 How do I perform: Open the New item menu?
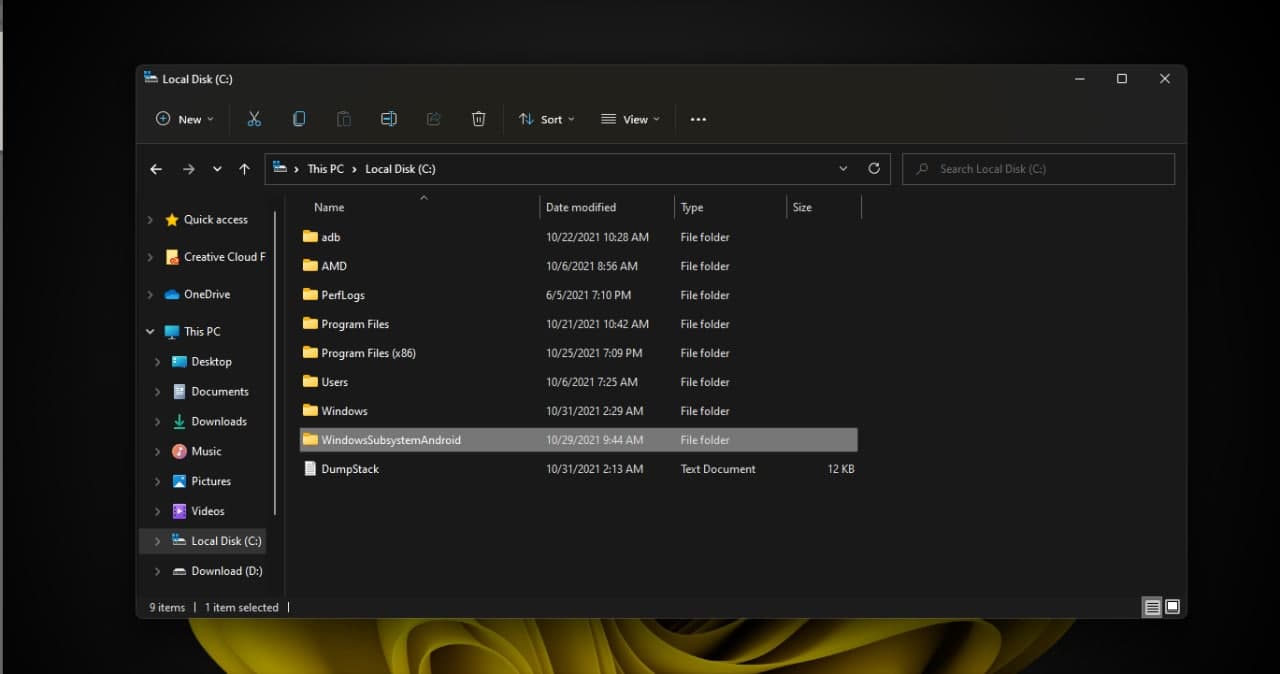[x=184, y=119]
